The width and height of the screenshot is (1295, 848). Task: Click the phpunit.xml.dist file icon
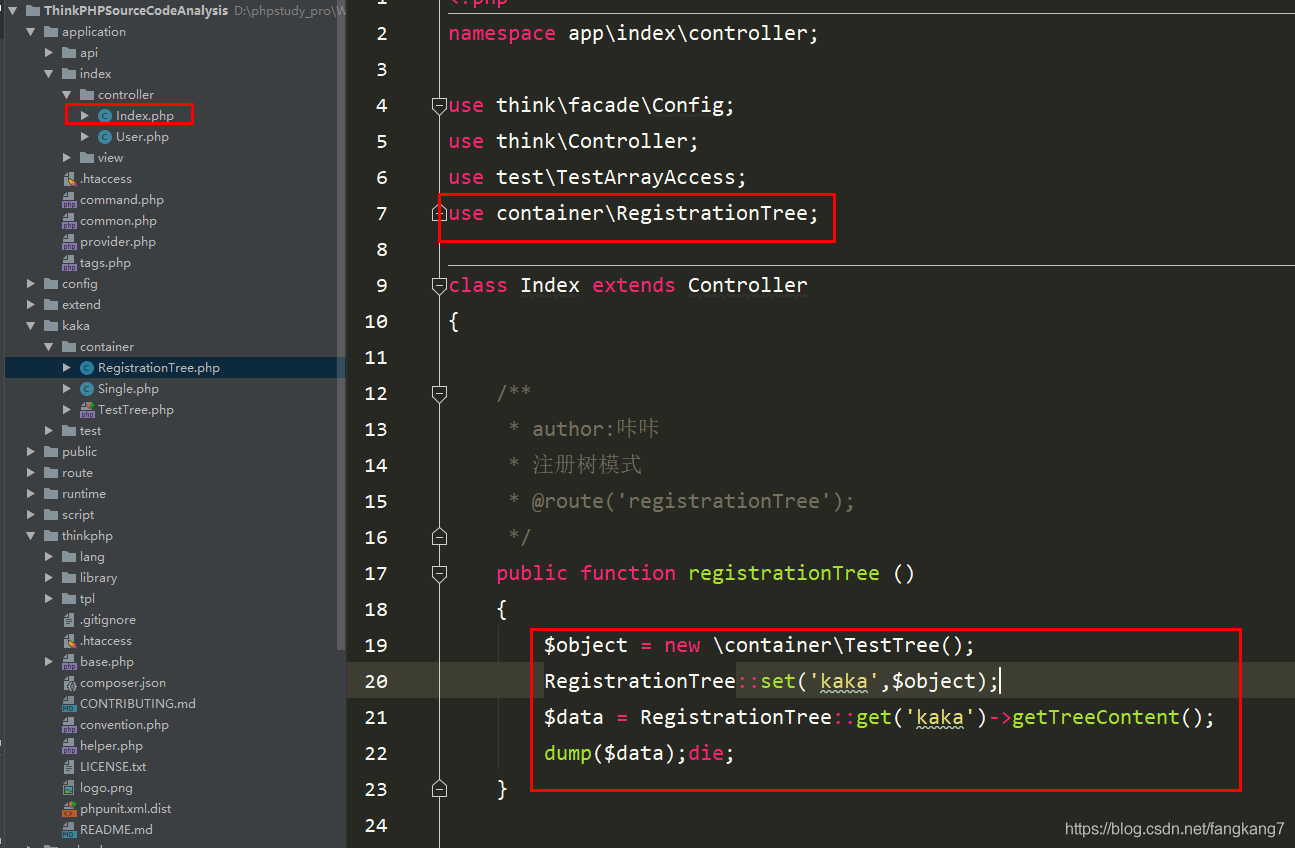point(69,809)
